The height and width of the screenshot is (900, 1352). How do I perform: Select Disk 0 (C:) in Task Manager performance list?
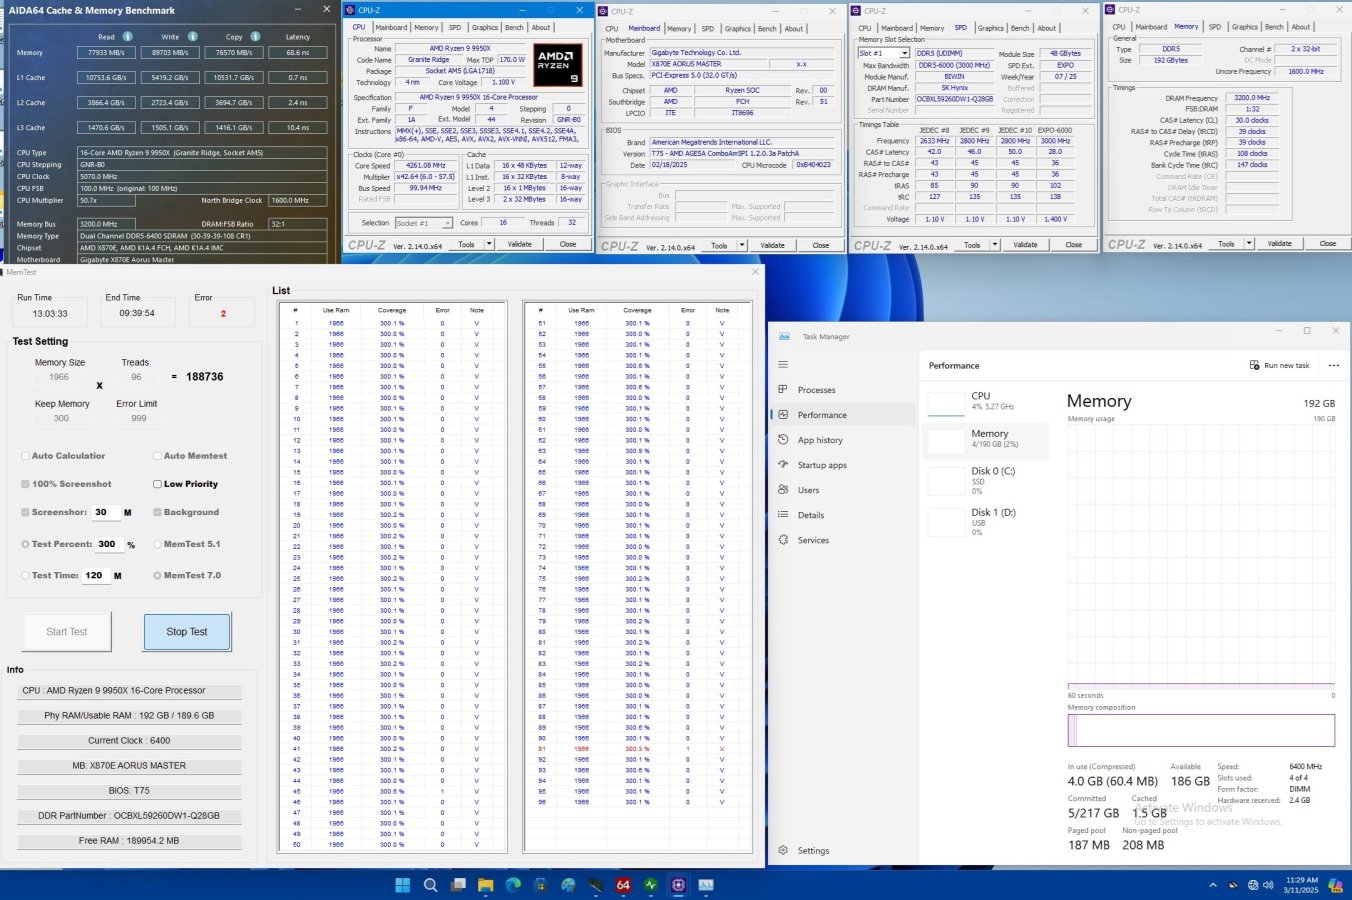pos(985,481)
